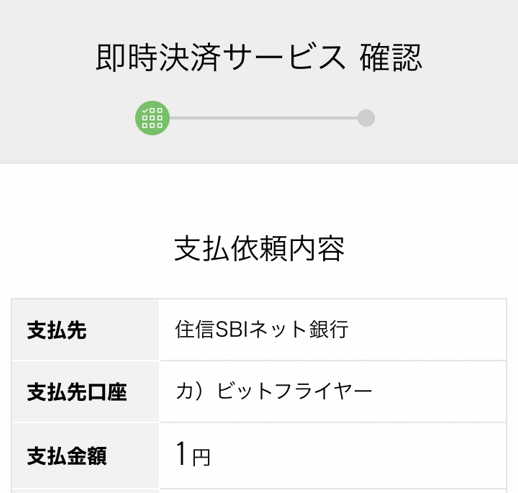Click the 支払先 row label
The image size is (518, 493).
click(x=57, y=330)
